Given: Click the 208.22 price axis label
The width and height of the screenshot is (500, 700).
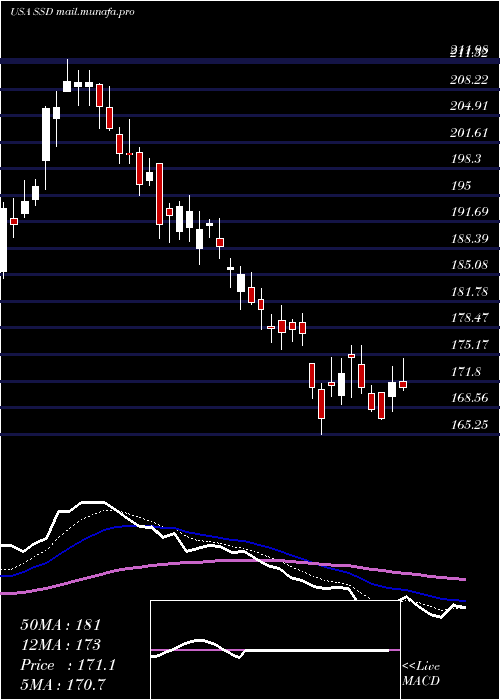Looking at the screenshot, I should pyautogui.click(x=469, y=79).
